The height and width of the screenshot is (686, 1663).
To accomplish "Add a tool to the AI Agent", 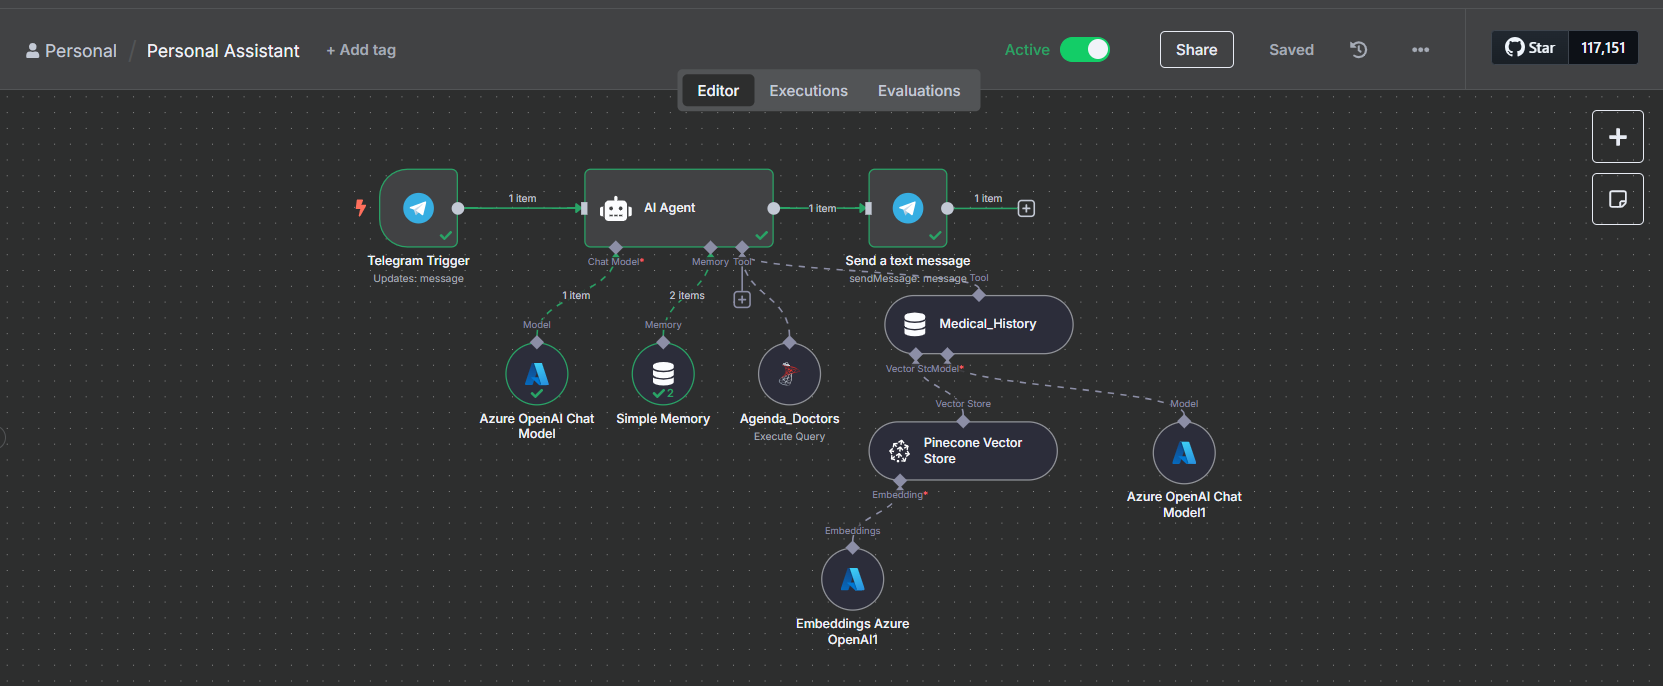I will 742,300.
